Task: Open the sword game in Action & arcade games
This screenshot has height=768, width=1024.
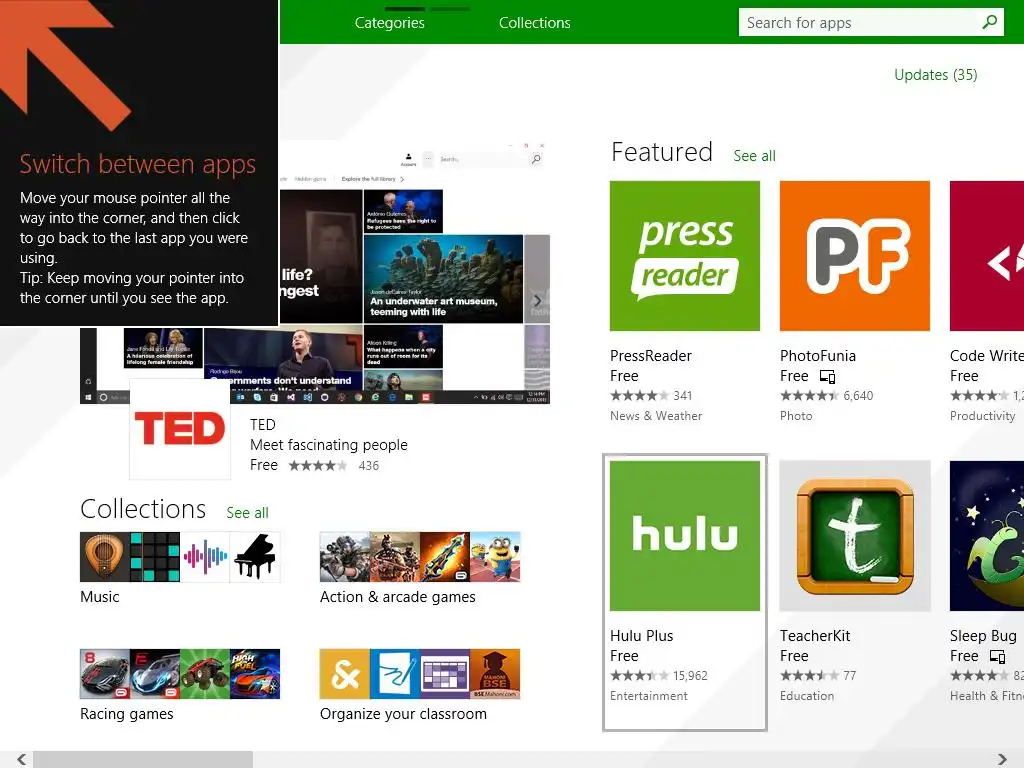Action: [x=445, y=557]
